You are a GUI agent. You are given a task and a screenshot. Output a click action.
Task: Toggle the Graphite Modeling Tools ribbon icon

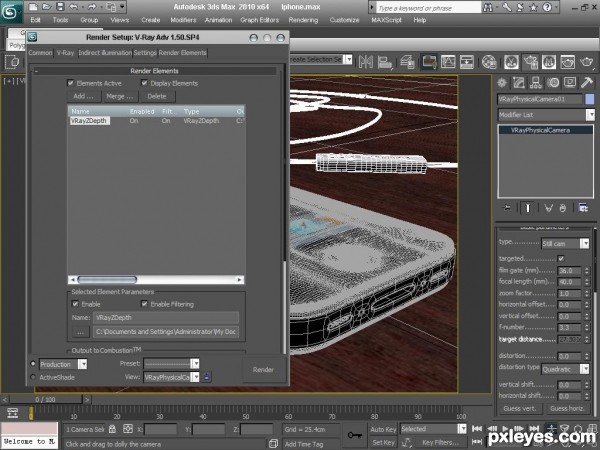(x=429, y=62)
